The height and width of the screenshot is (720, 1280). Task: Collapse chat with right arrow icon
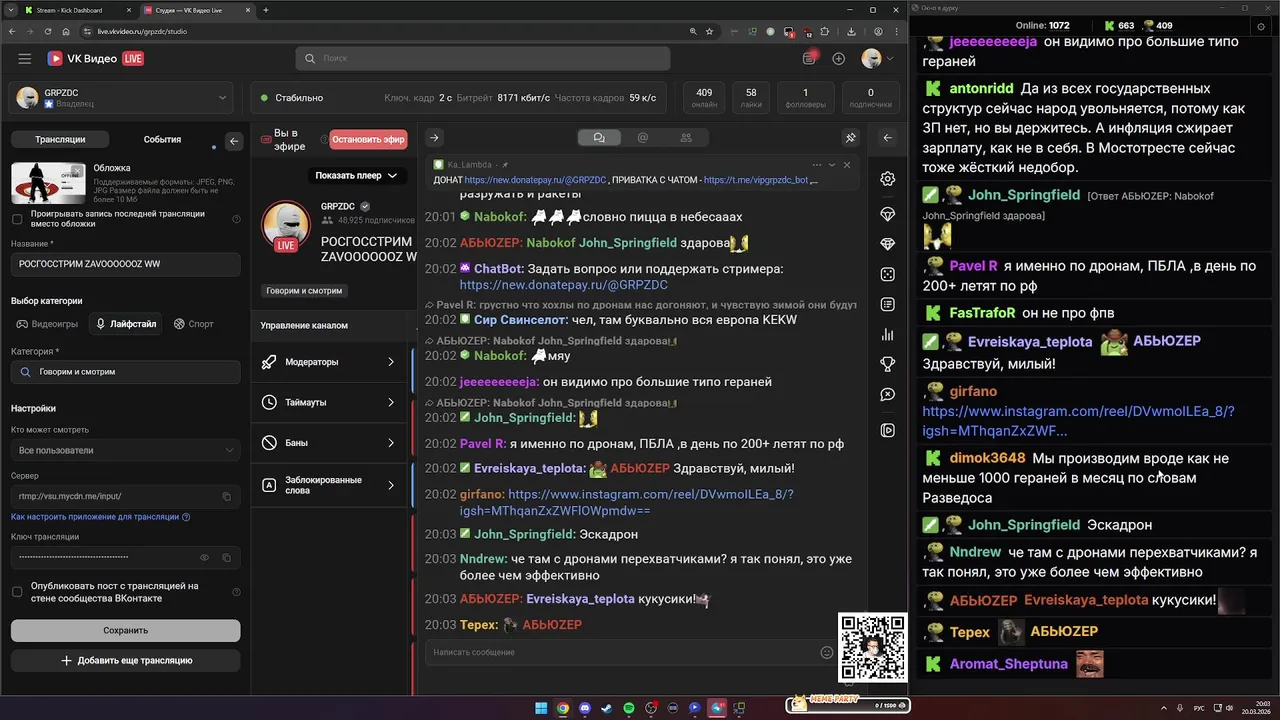pyautogui.click(x=434, y=138)
